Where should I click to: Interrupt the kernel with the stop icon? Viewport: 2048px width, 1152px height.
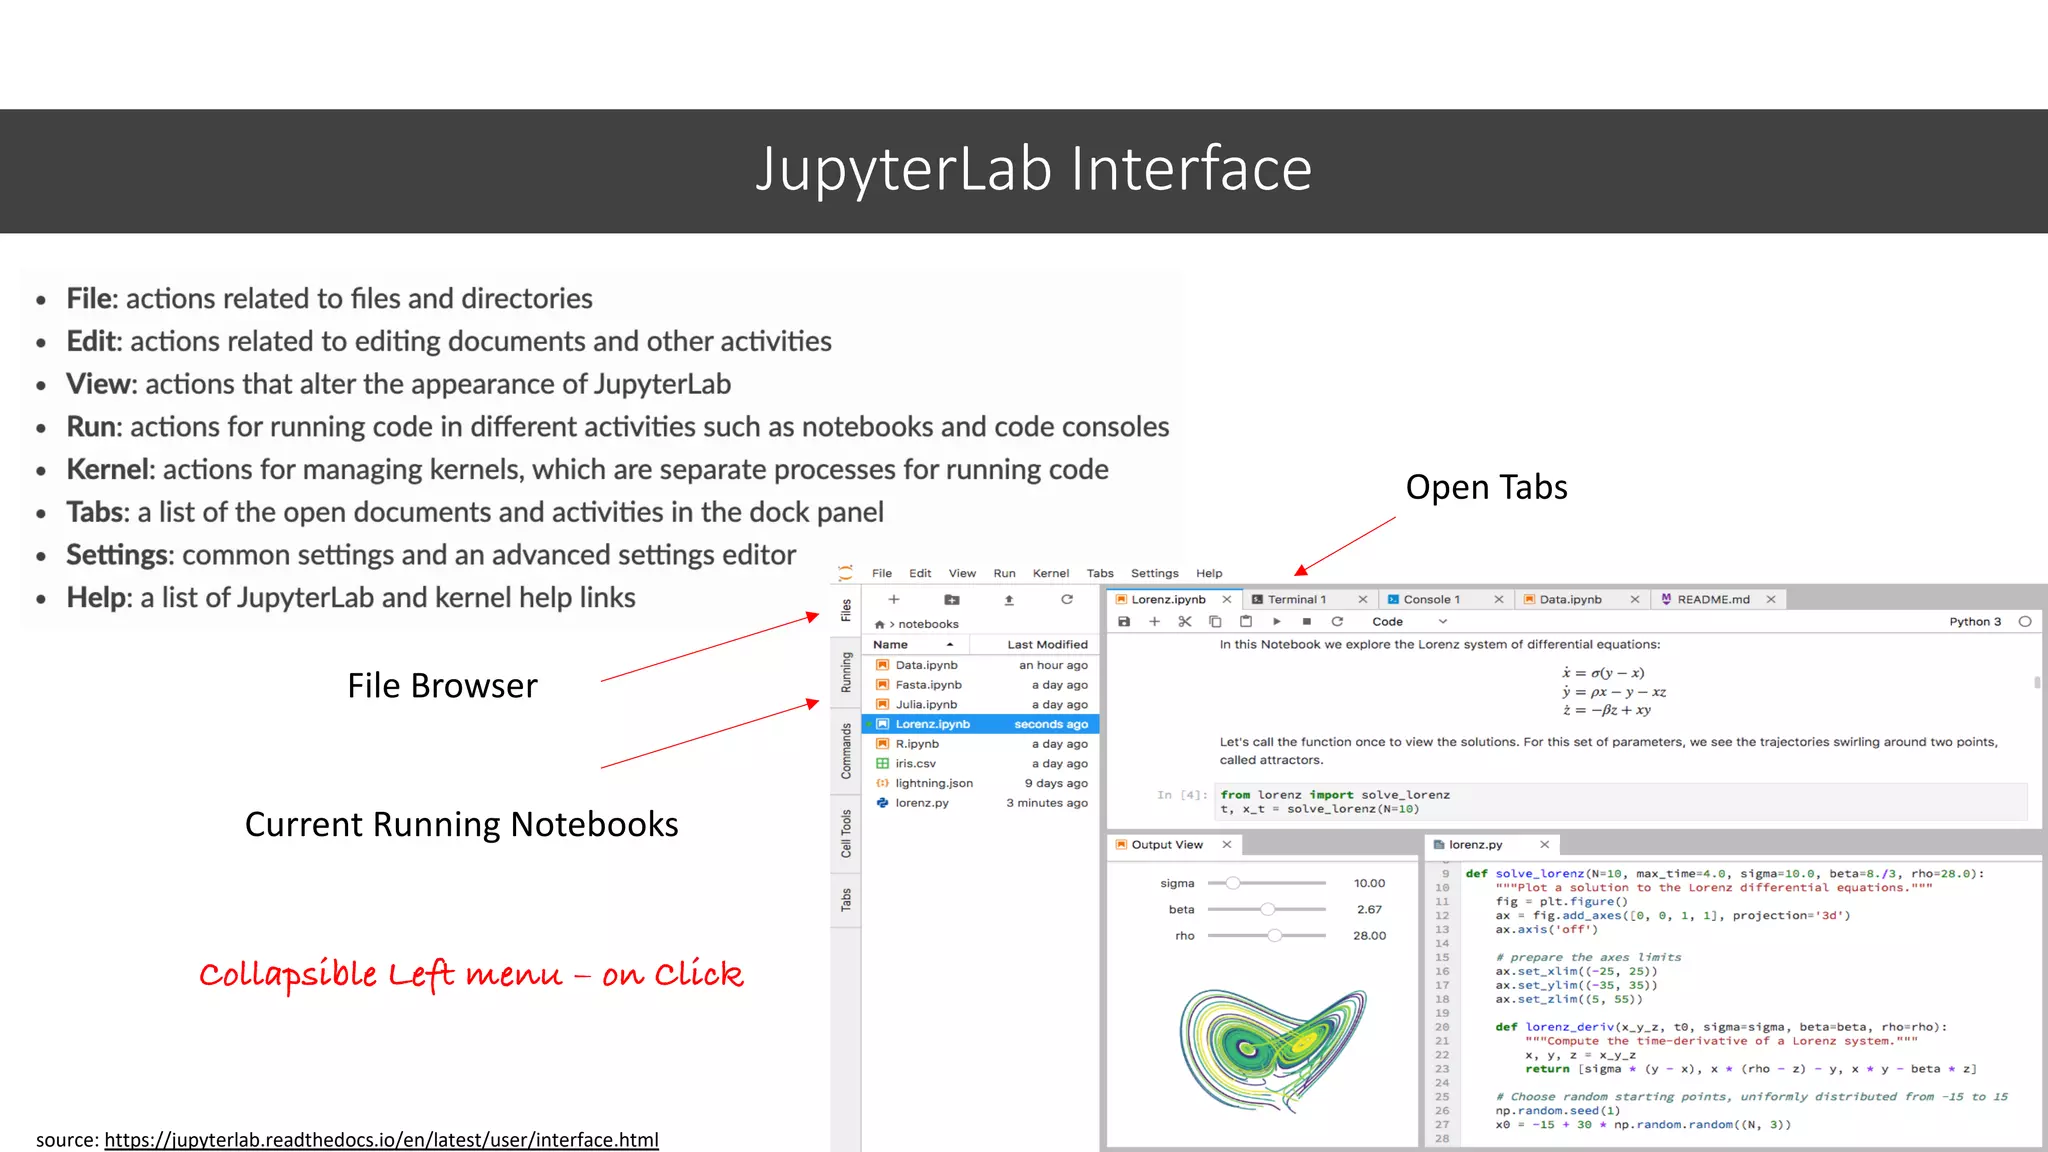click(x=1306, y=621)
